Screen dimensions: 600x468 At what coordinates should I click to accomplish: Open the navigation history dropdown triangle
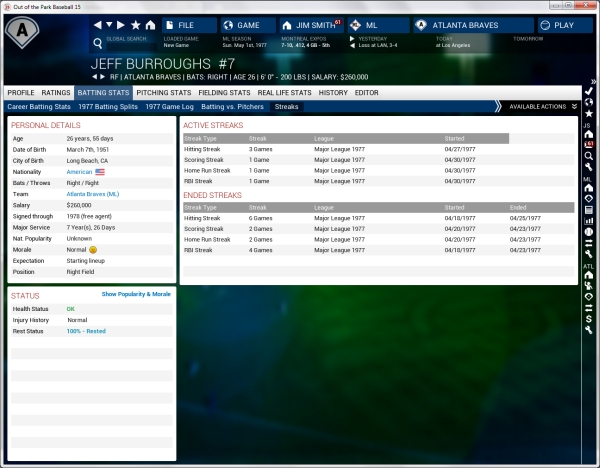(109, 25)
